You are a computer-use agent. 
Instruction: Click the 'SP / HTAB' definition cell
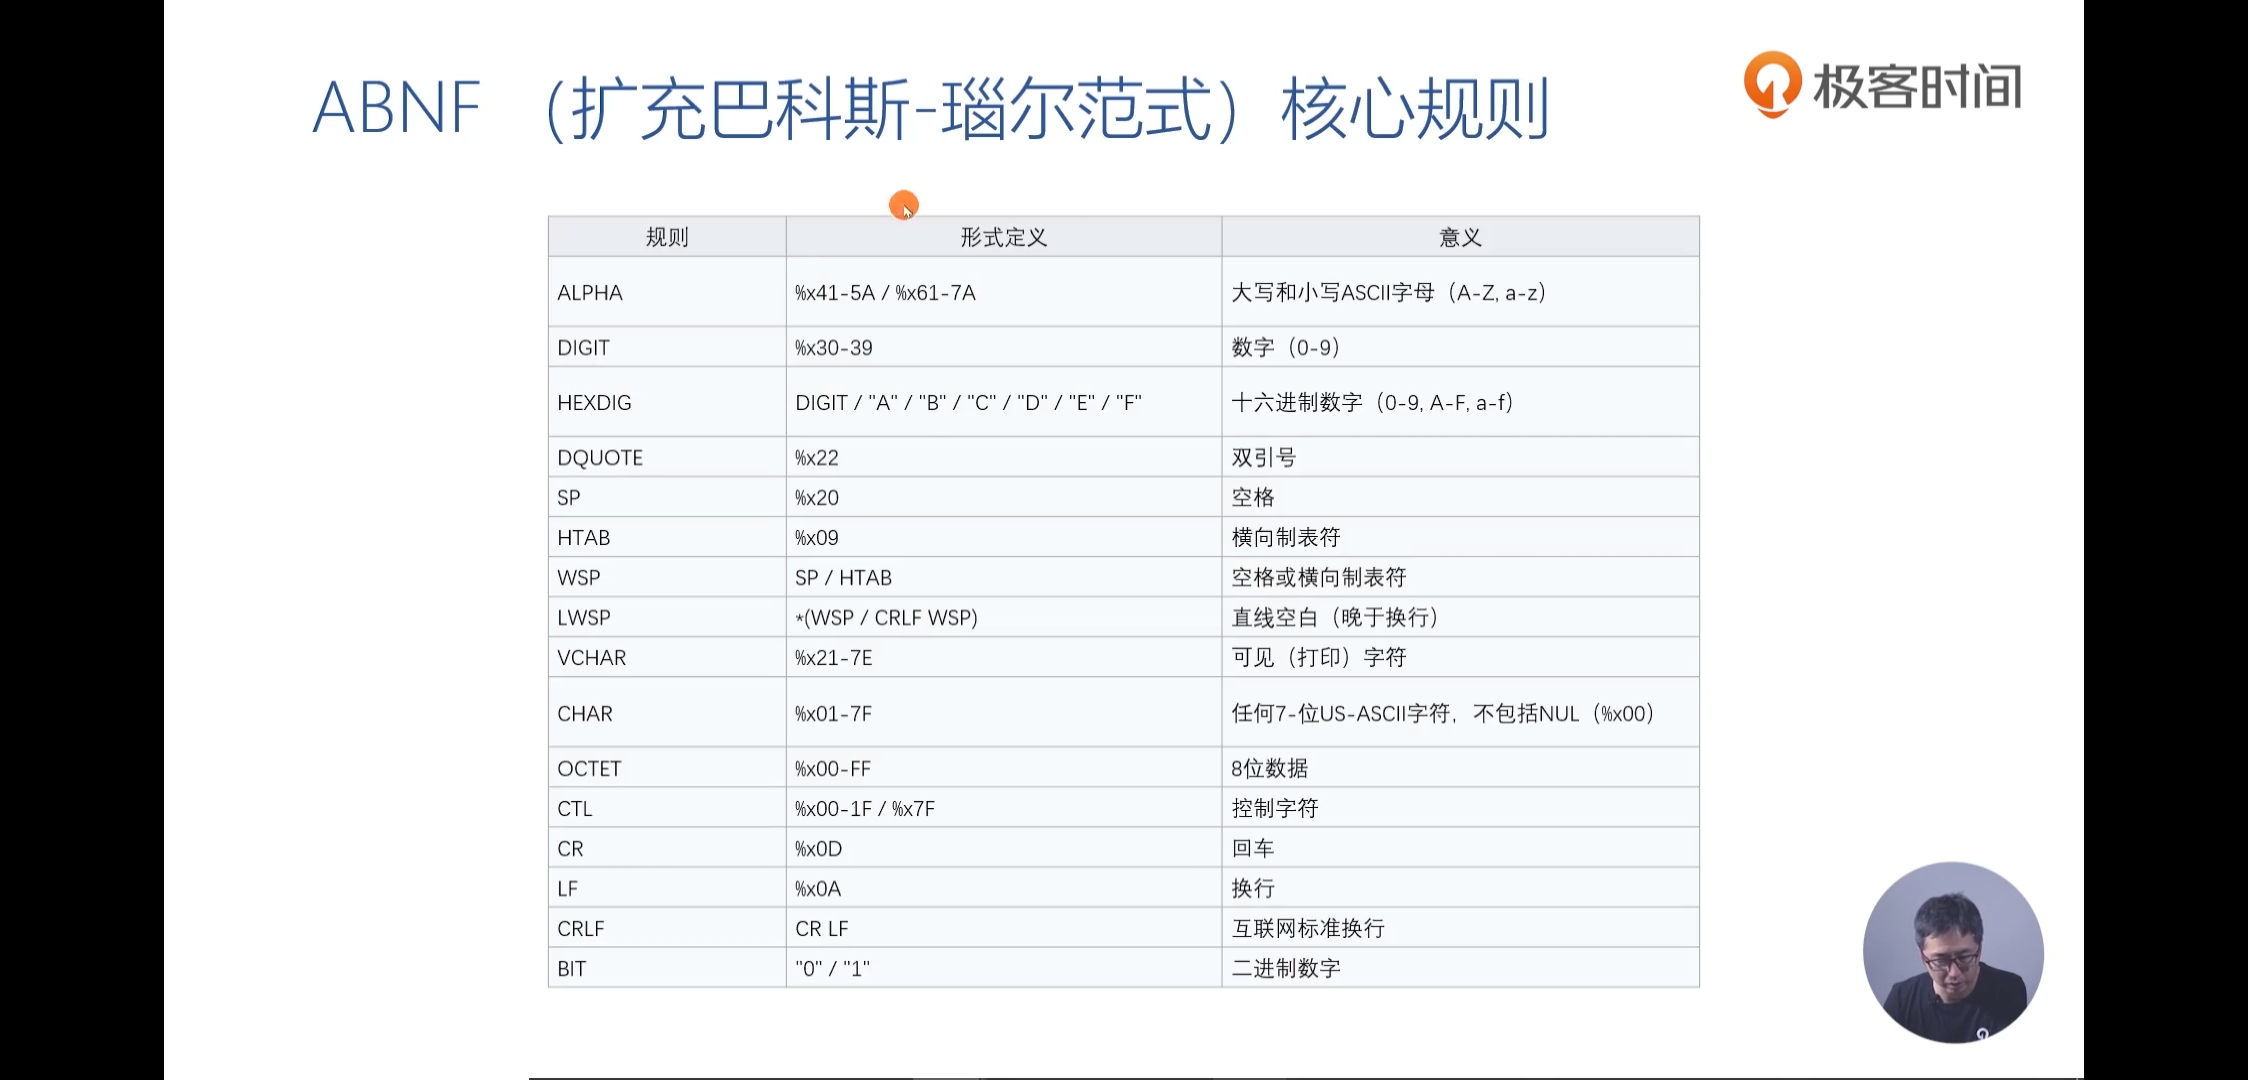click(1004, 577)
